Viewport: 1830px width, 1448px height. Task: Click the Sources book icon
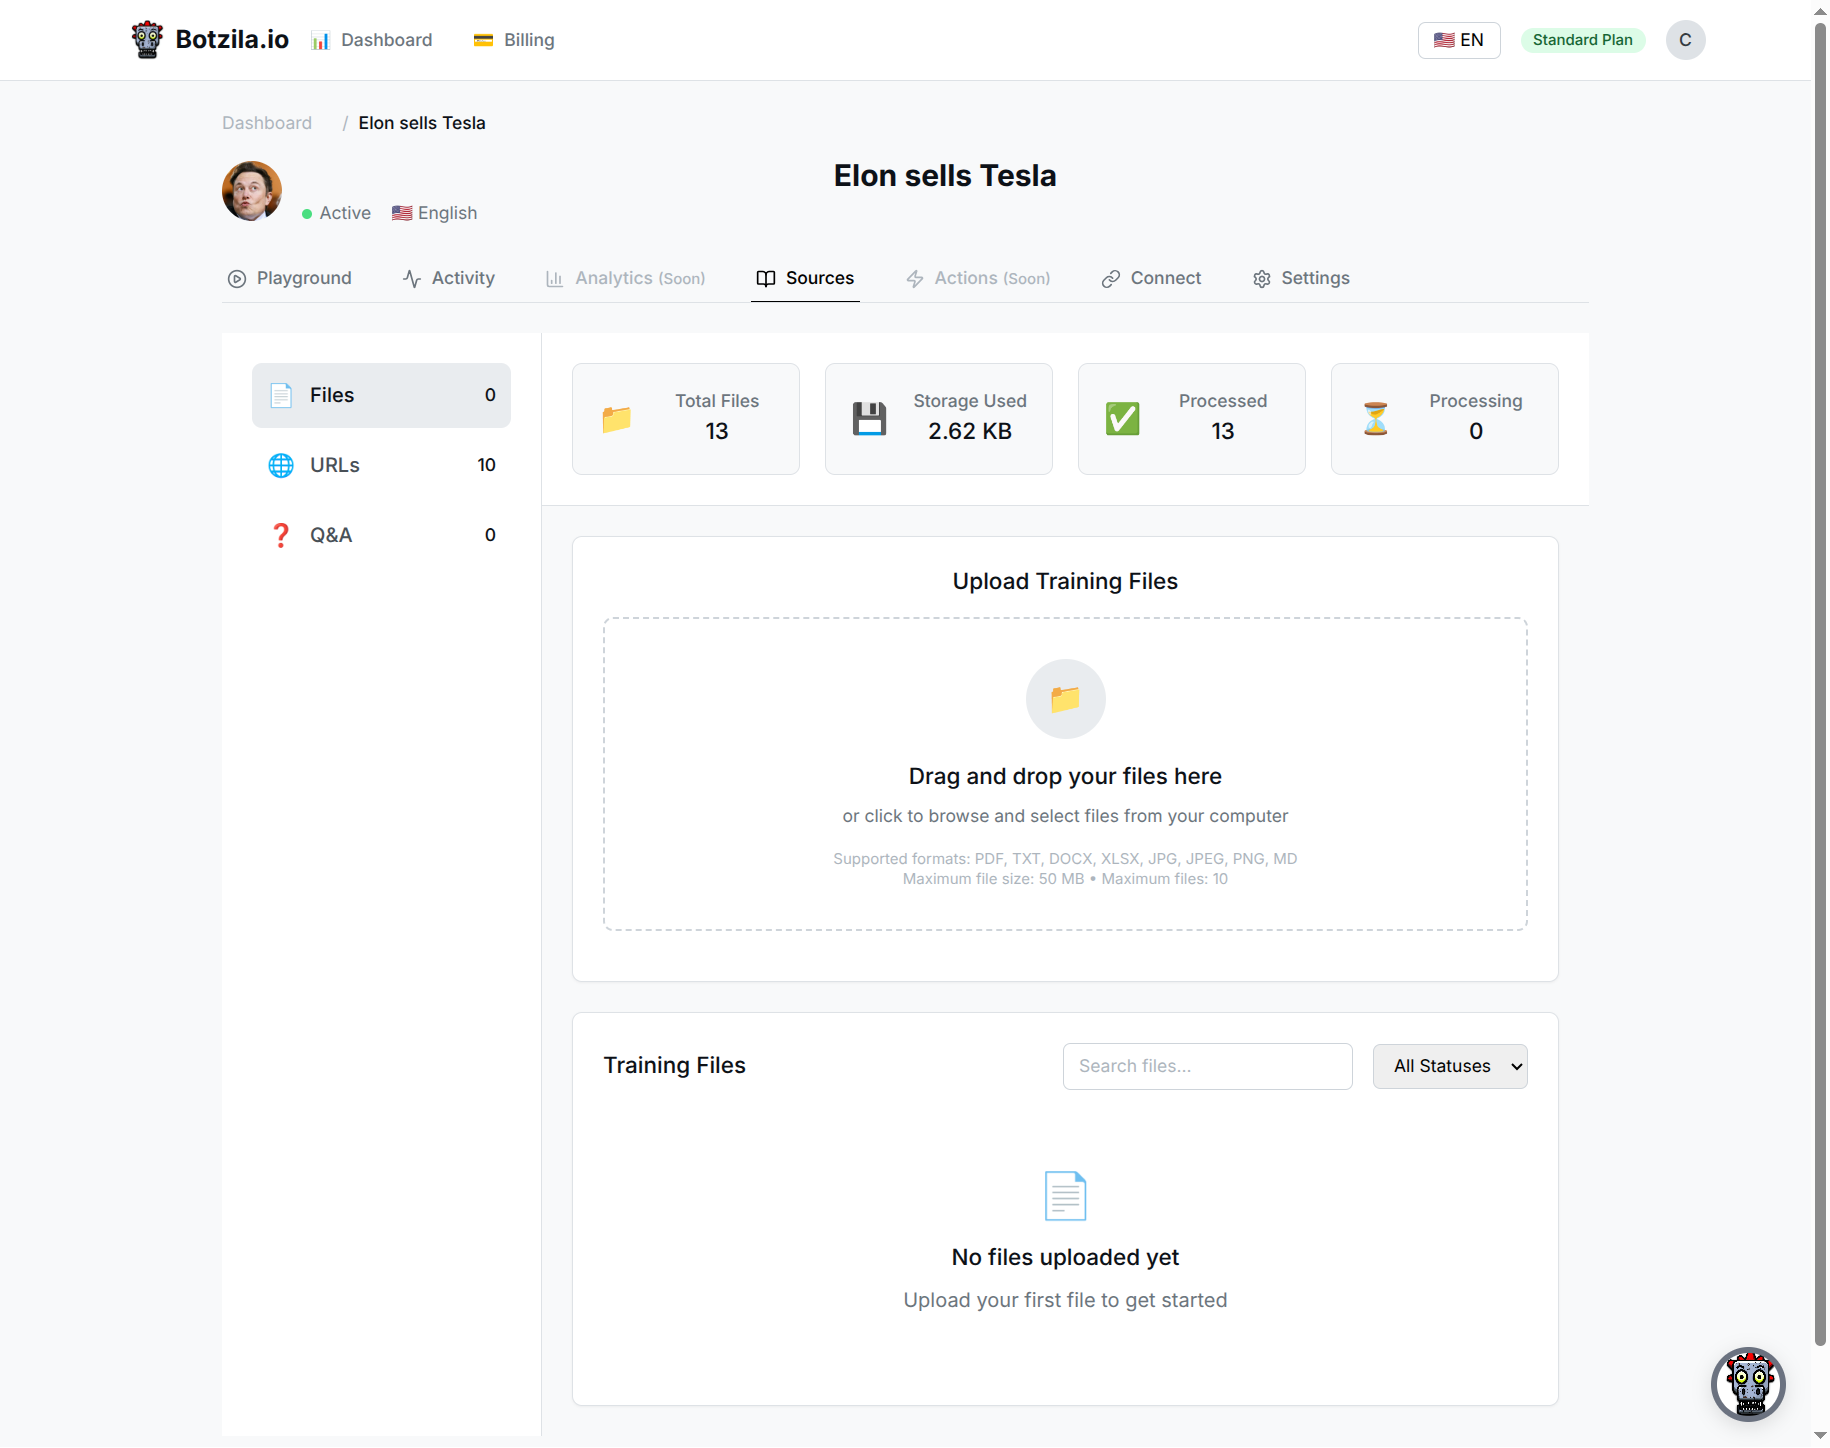tap(766, 279)
